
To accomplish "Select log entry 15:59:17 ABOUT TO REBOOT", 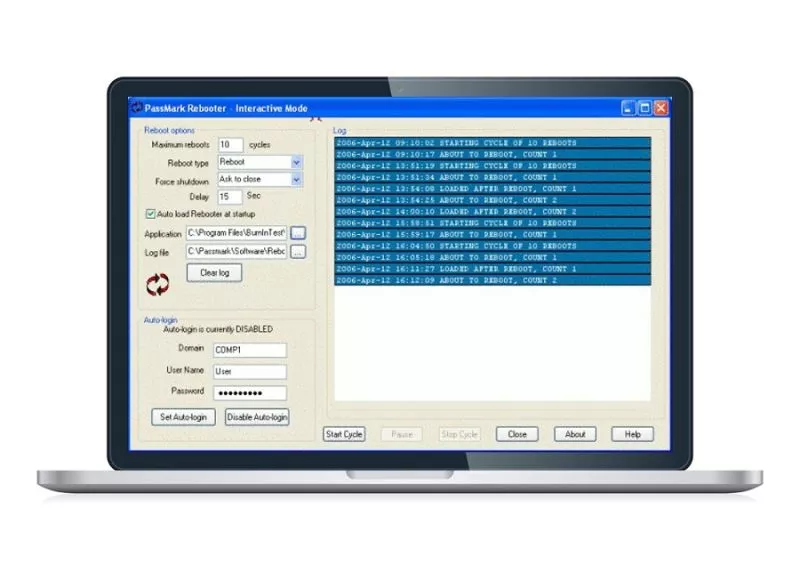I will [x=493, y=235].
